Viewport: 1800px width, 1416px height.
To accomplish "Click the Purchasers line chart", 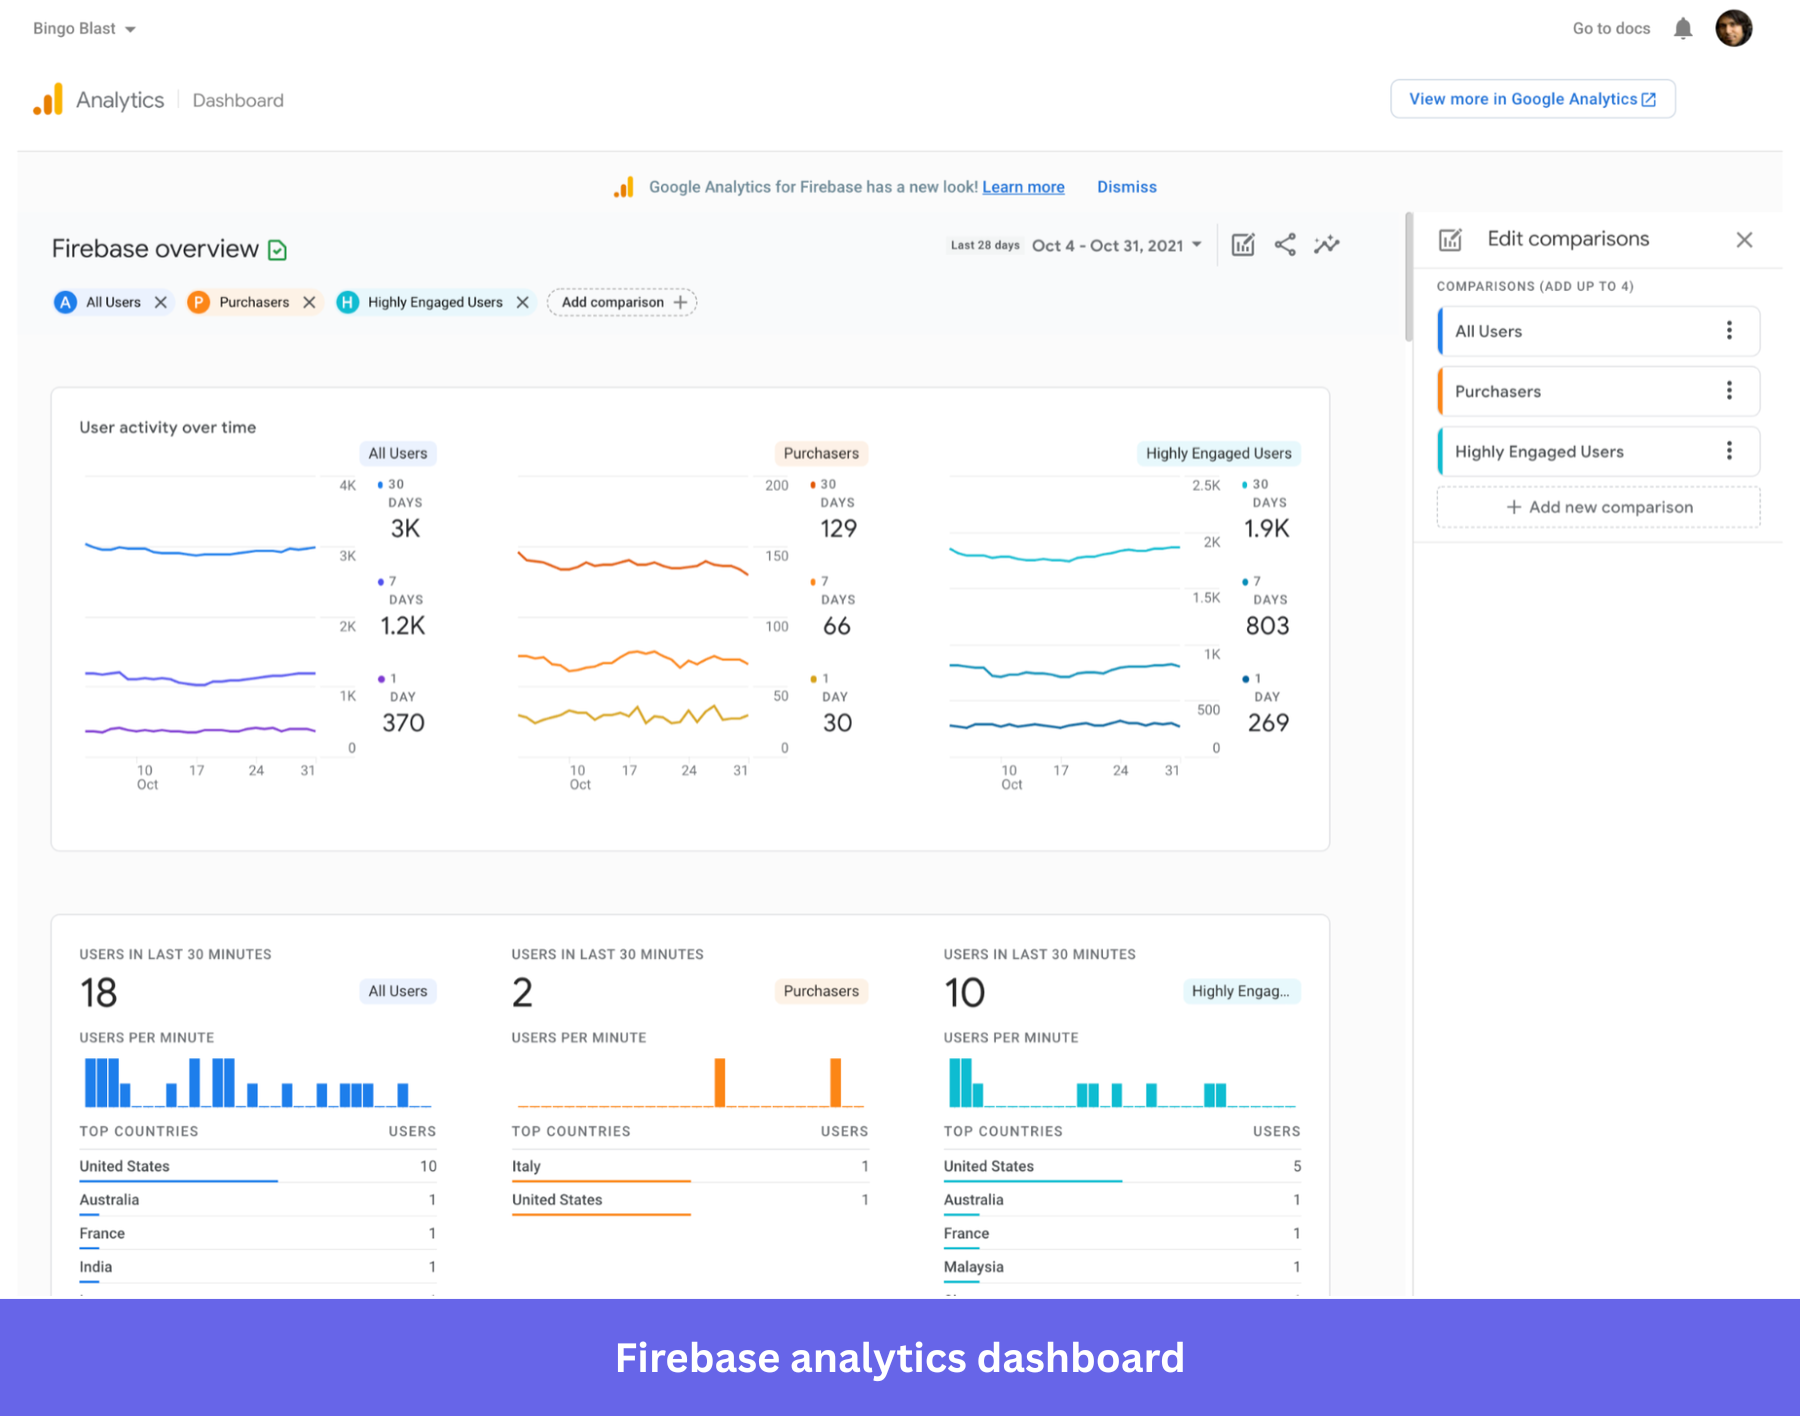I will (633, 615).
